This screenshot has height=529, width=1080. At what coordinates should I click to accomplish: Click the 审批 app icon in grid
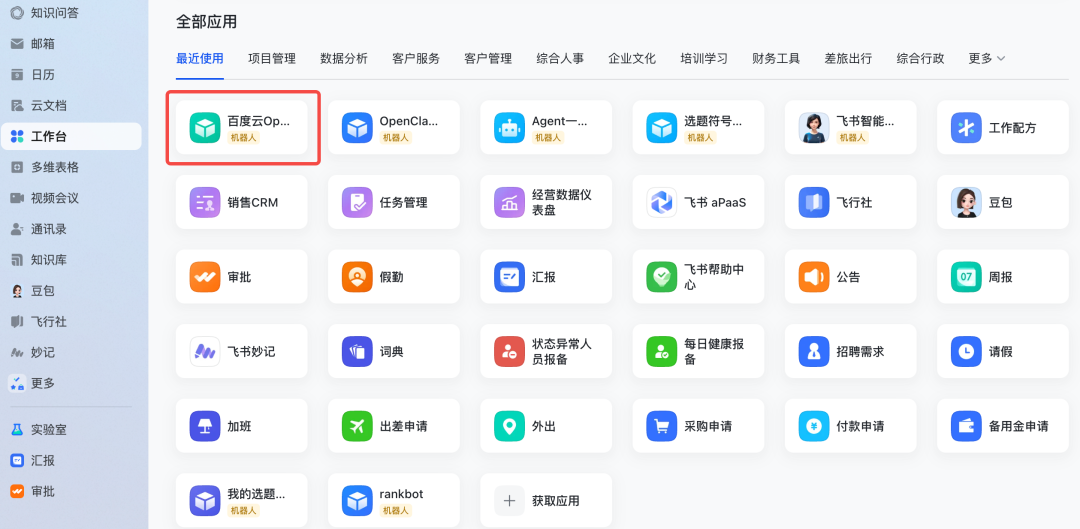click(205, 277)
